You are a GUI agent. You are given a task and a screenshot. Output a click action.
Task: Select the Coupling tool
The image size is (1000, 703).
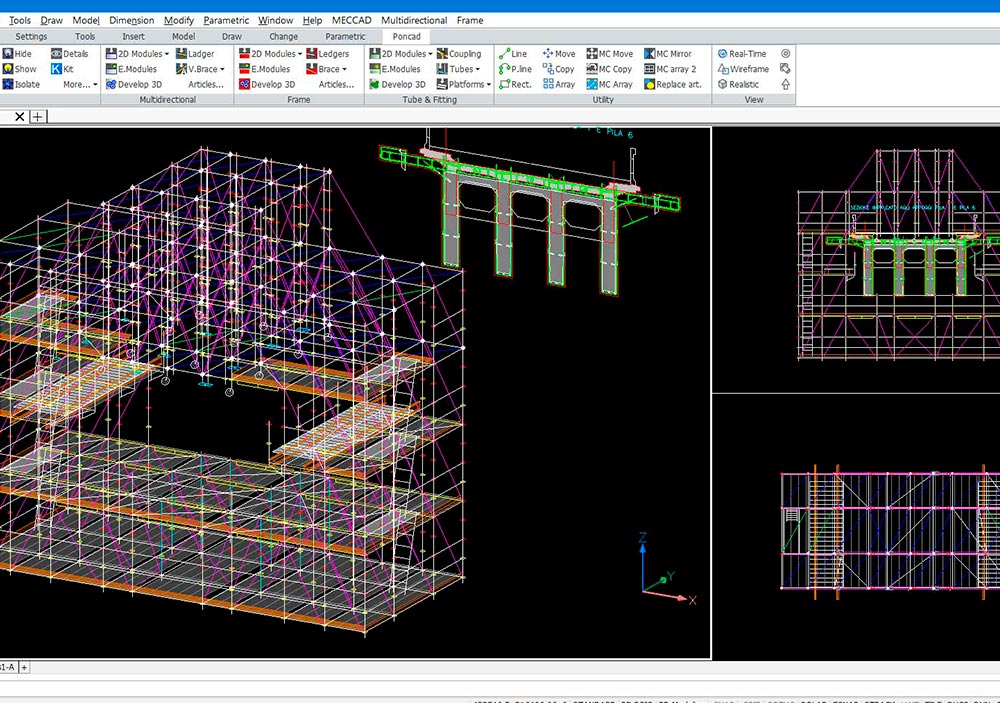point(459,54)
